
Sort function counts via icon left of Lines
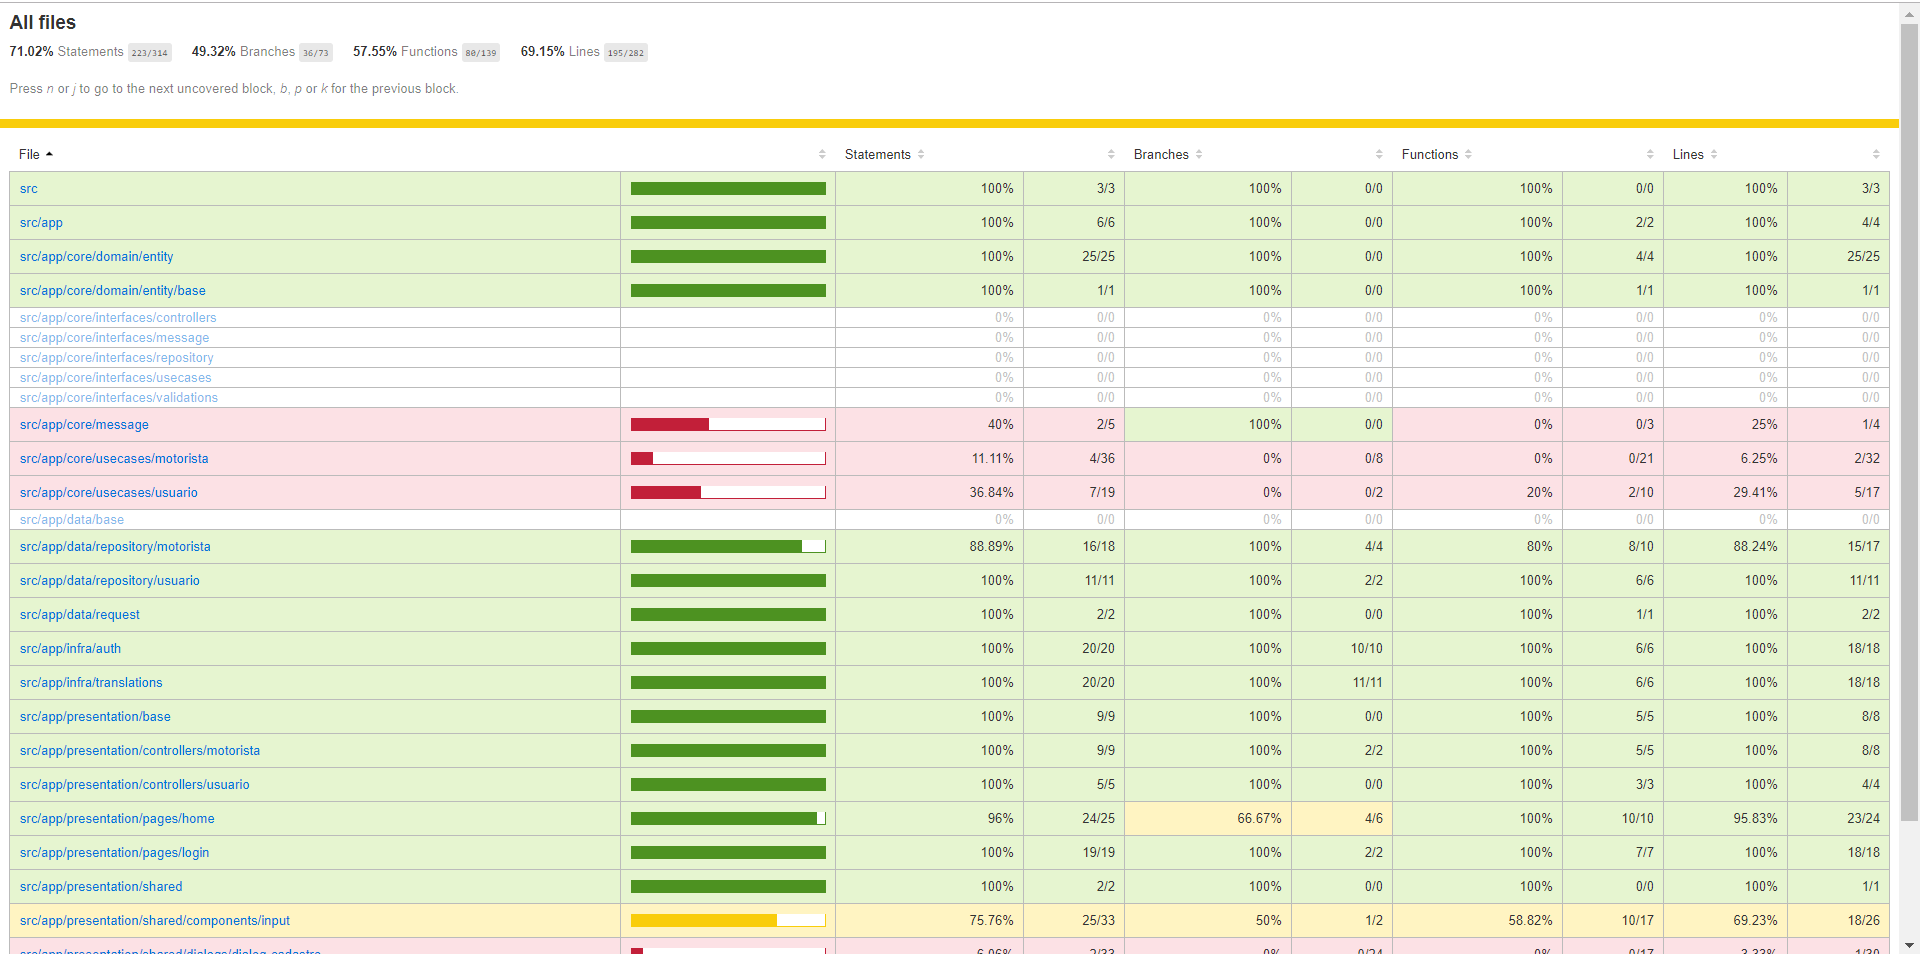coord(1650,154)
